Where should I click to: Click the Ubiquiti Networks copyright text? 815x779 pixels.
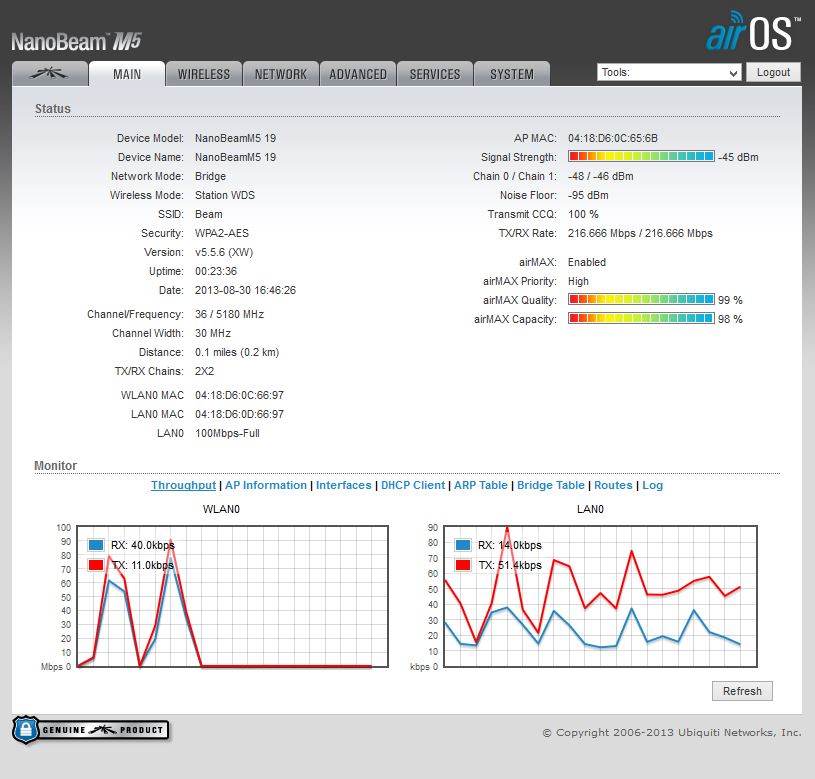click(672, 732)
